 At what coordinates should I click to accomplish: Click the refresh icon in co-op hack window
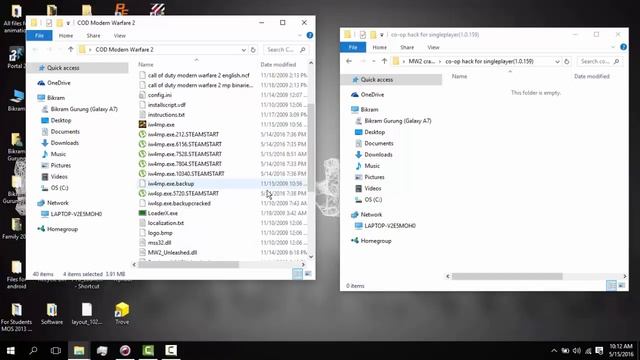[567, 62]
